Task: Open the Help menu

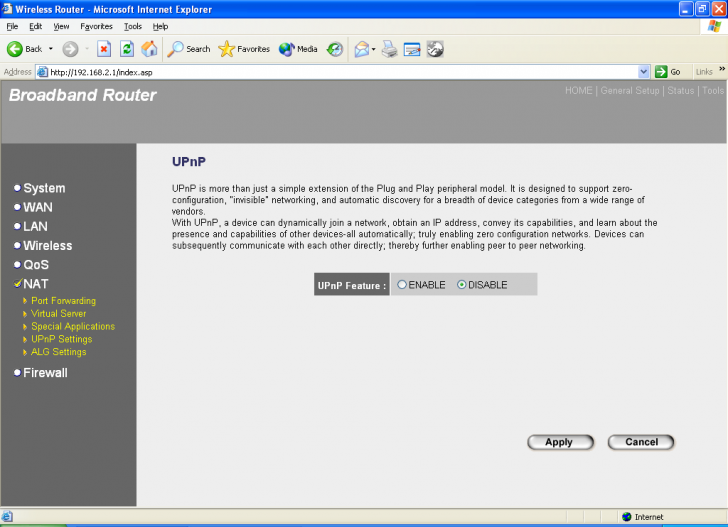Action: click(160, 26)
